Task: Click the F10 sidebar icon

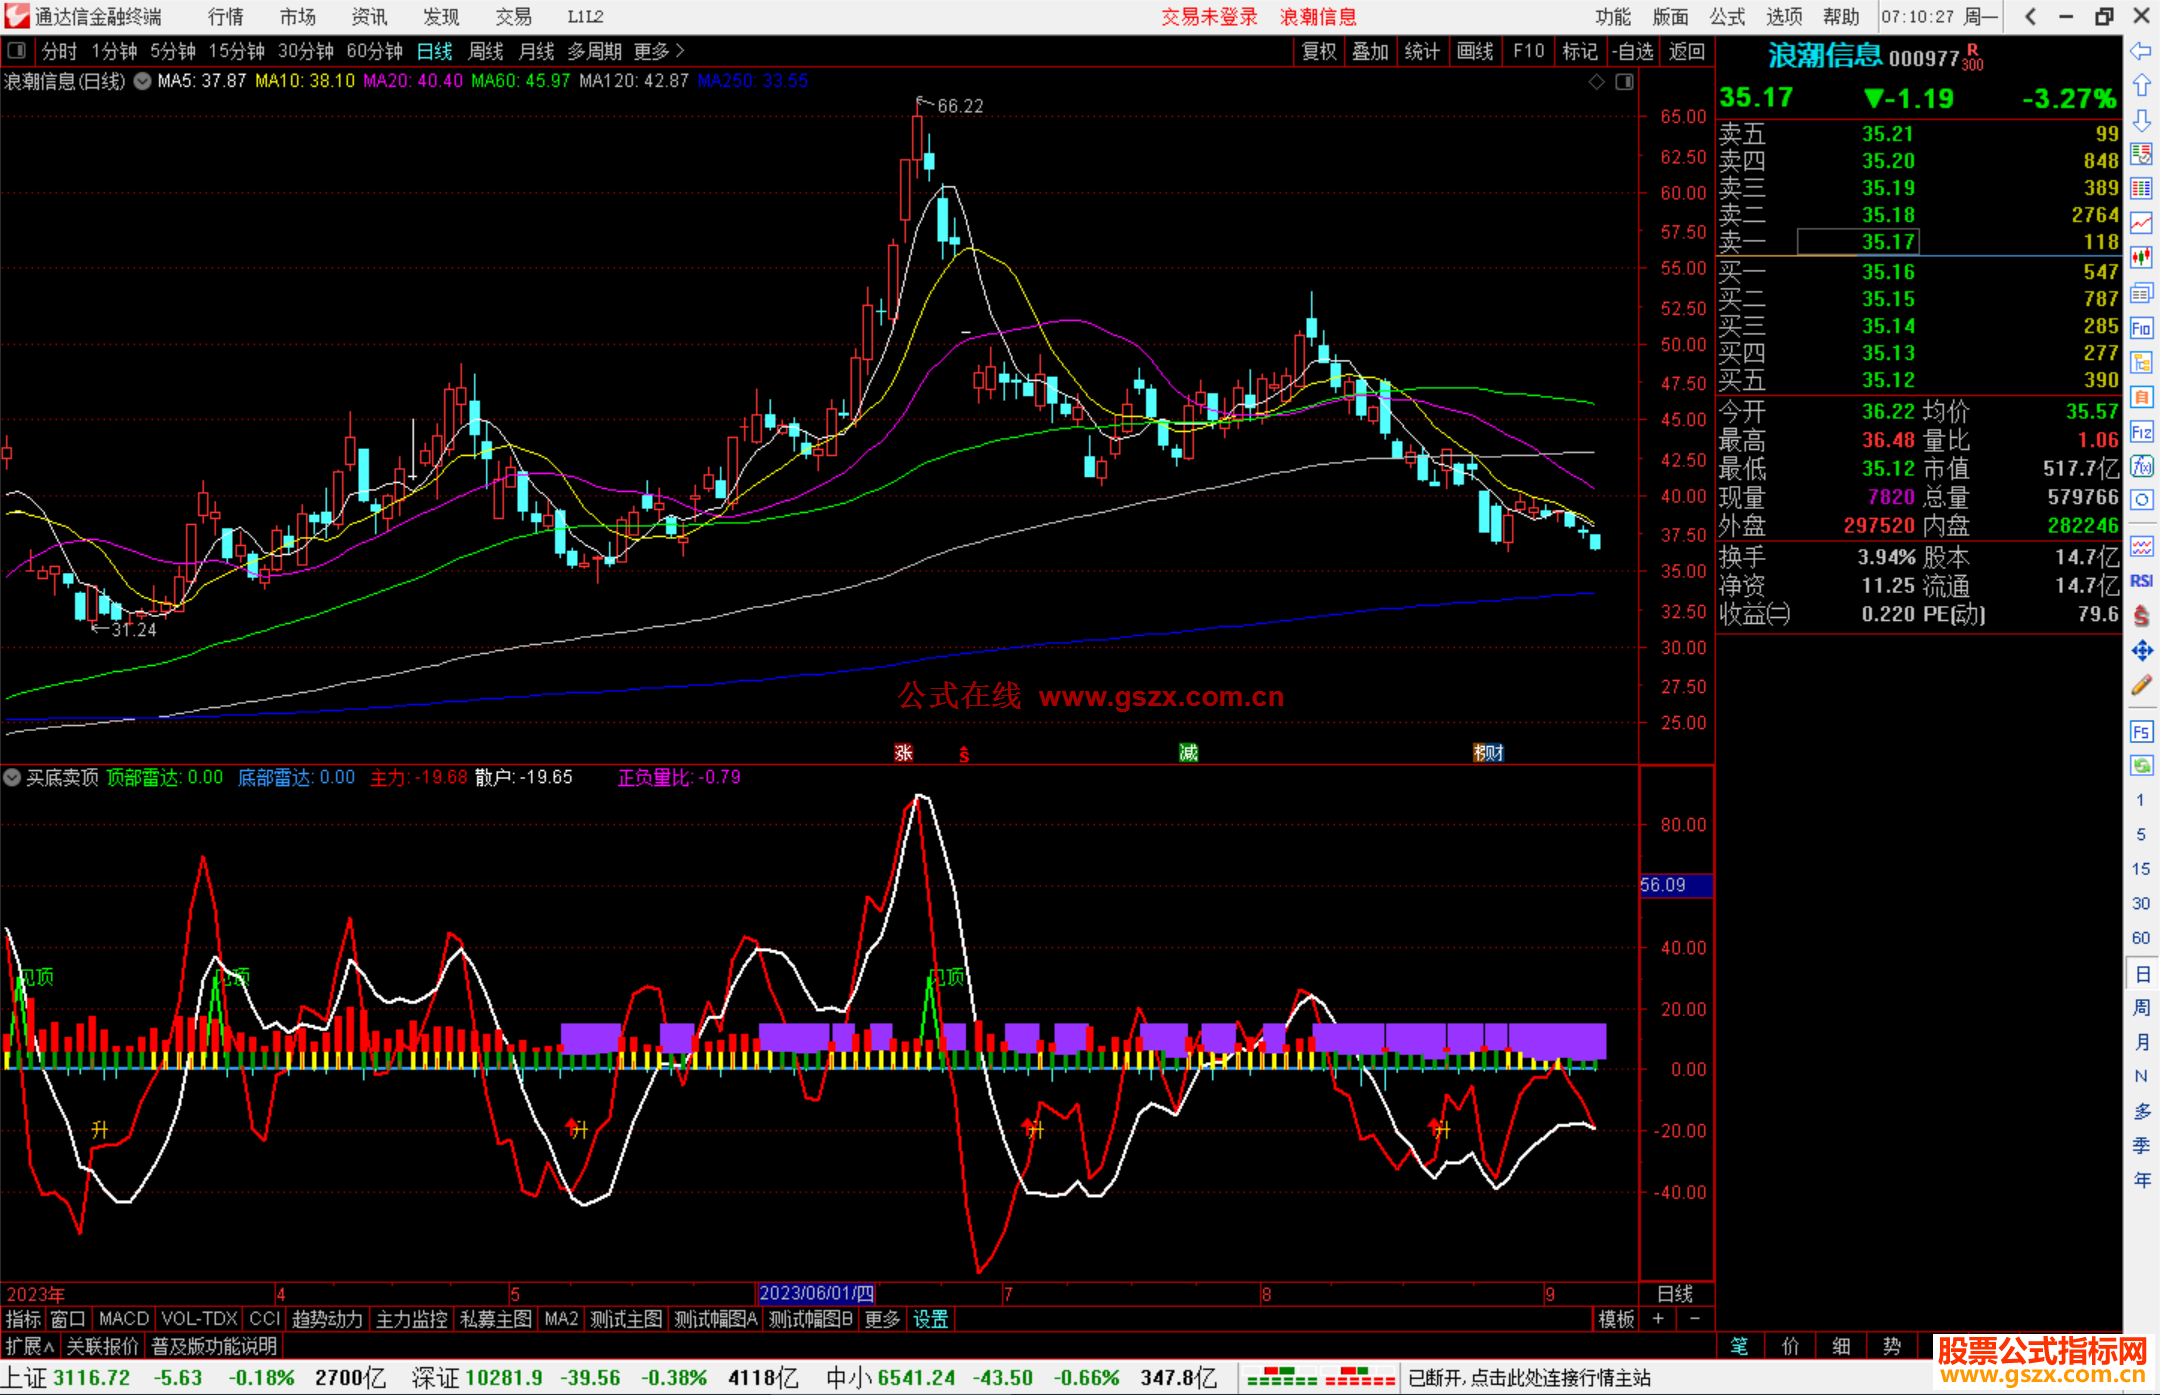Action: [x=2141, y=328]
